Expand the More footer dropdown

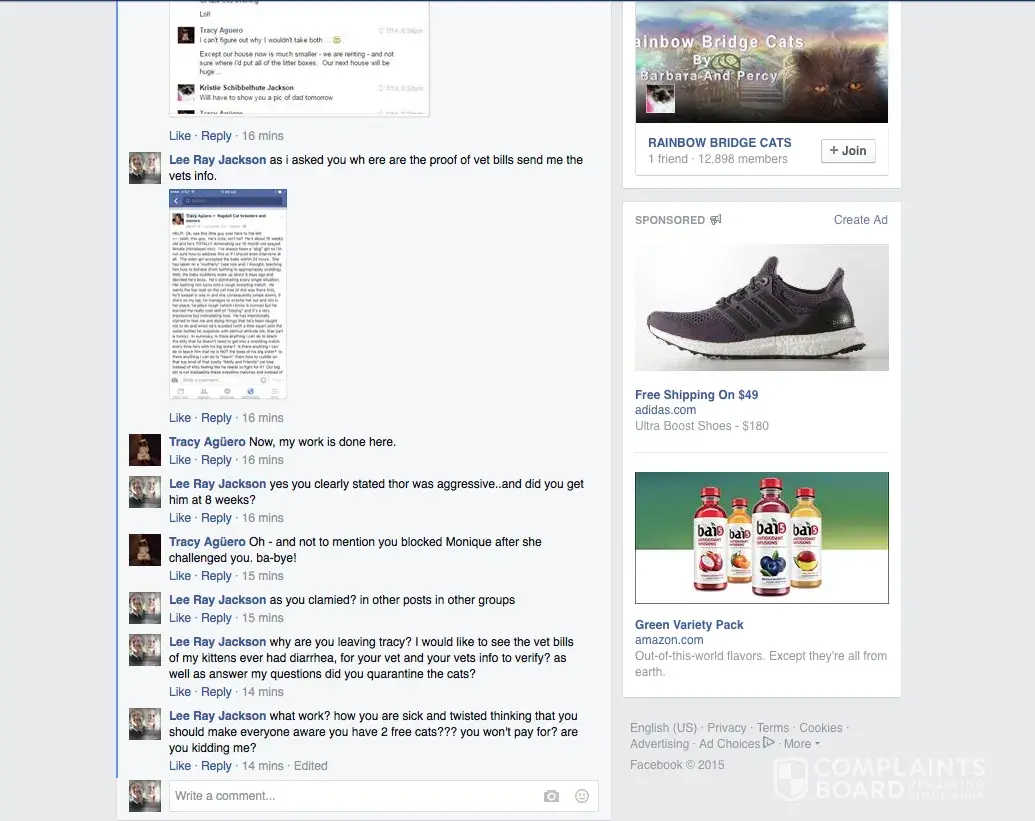click(802, 744)
